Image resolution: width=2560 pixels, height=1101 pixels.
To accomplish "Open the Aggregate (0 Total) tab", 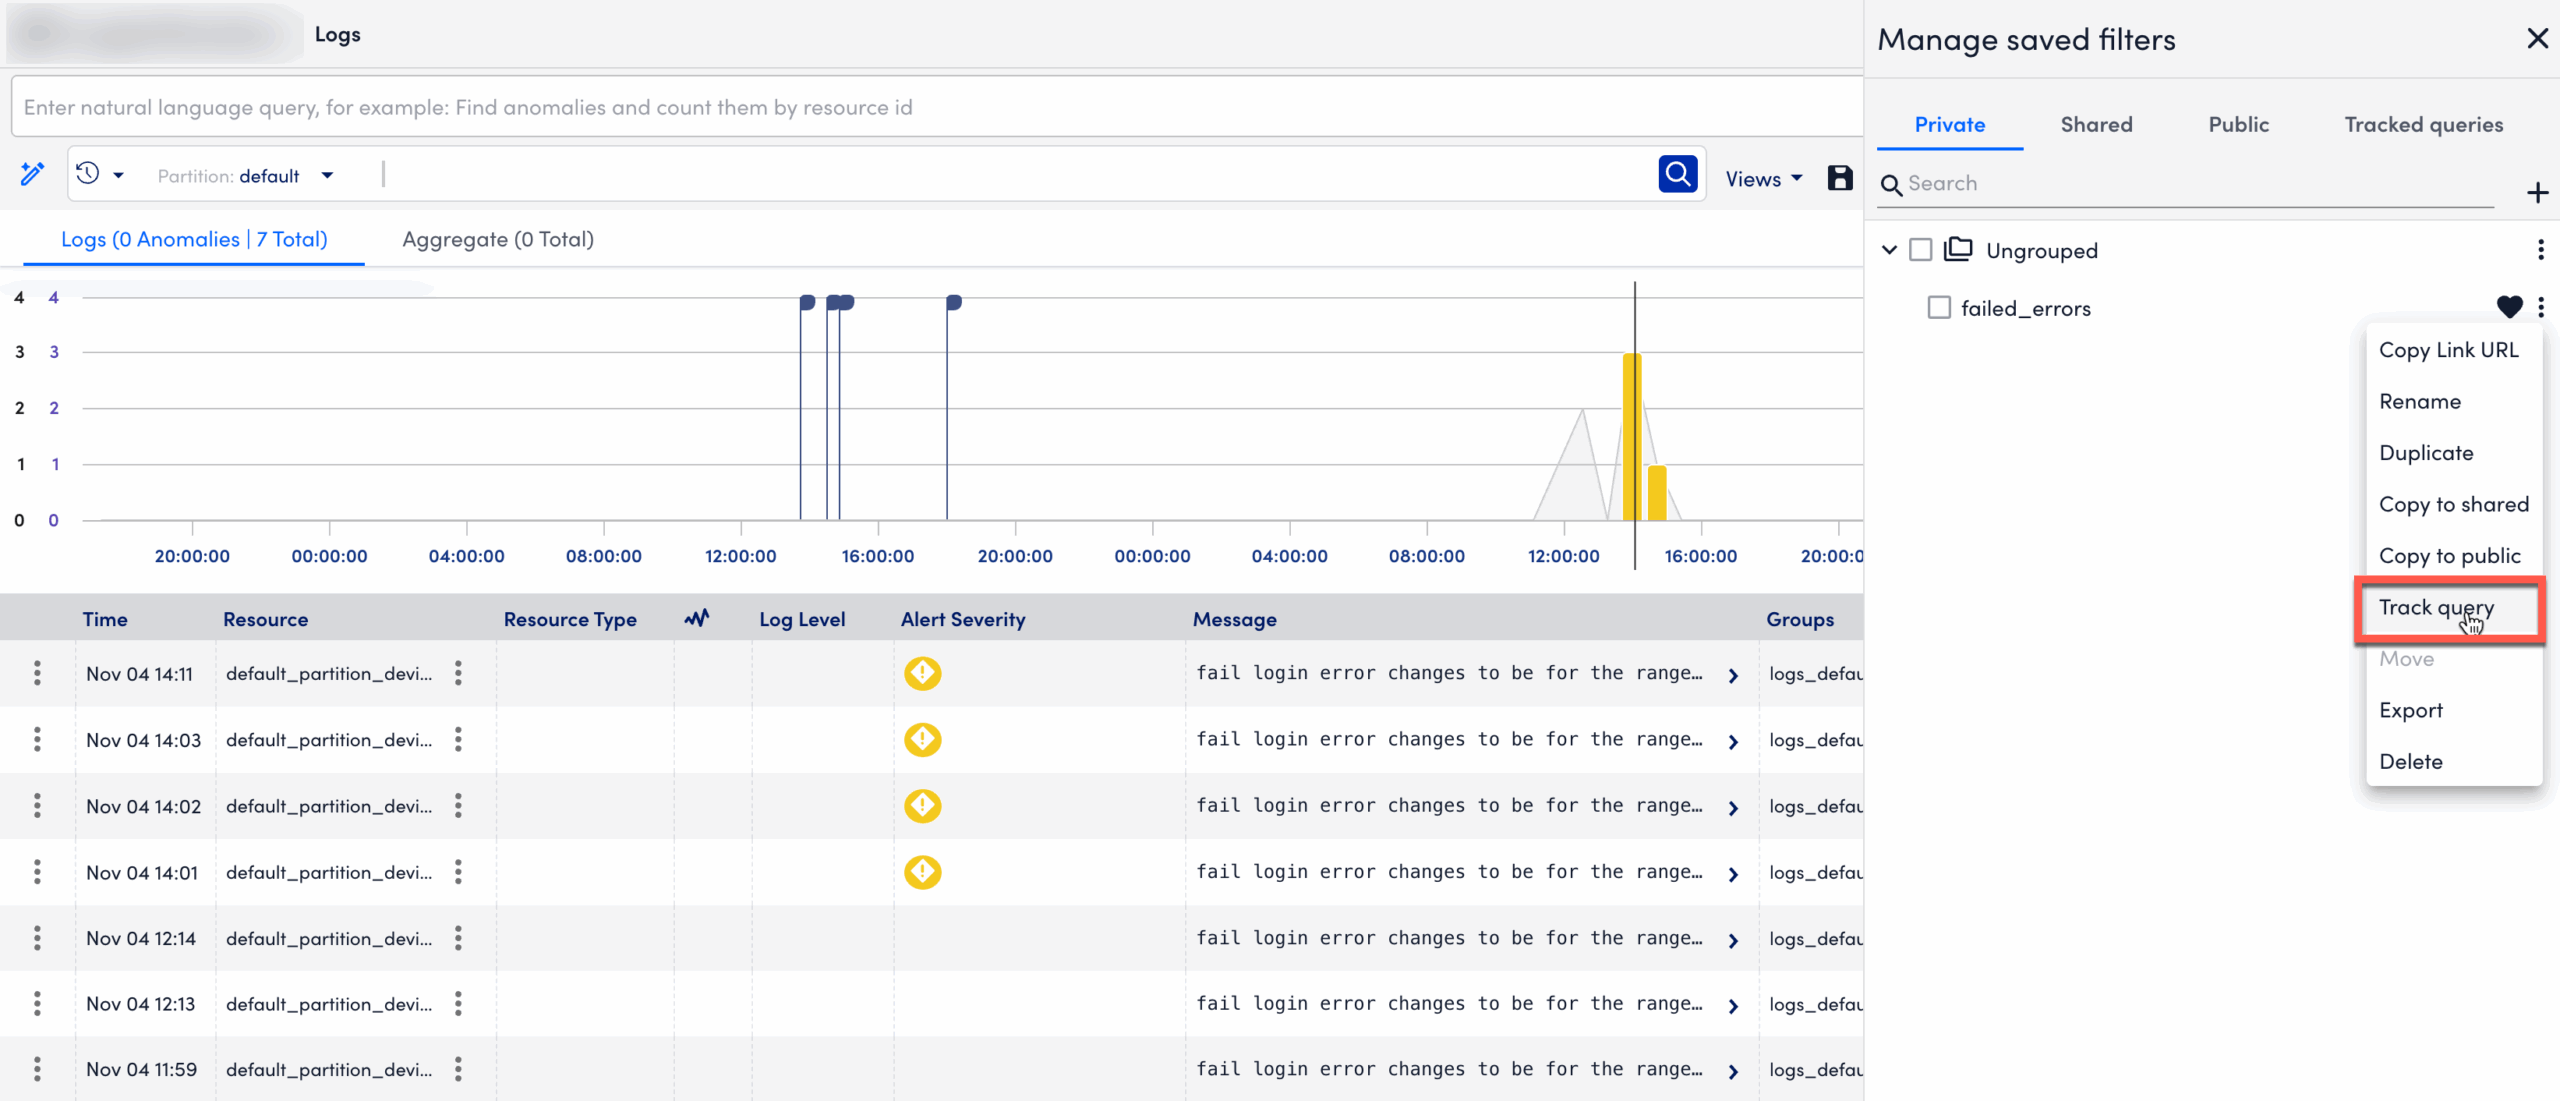I will [x=497, y=239].
